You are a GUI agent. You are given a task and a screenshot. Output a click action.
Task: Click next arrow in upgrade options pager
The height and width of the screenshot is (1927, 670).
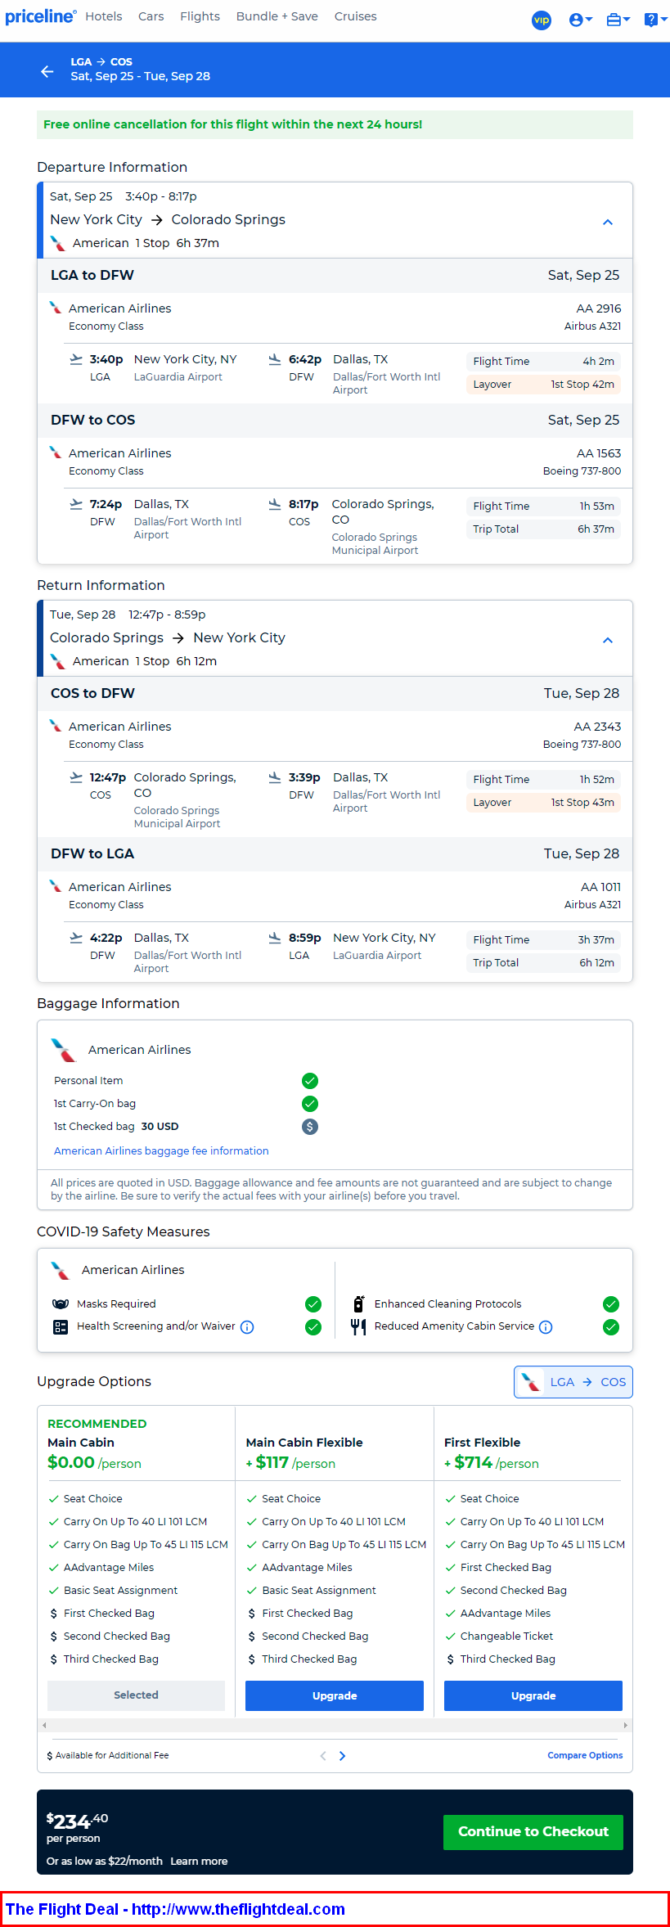click(x=343, y=1755)
